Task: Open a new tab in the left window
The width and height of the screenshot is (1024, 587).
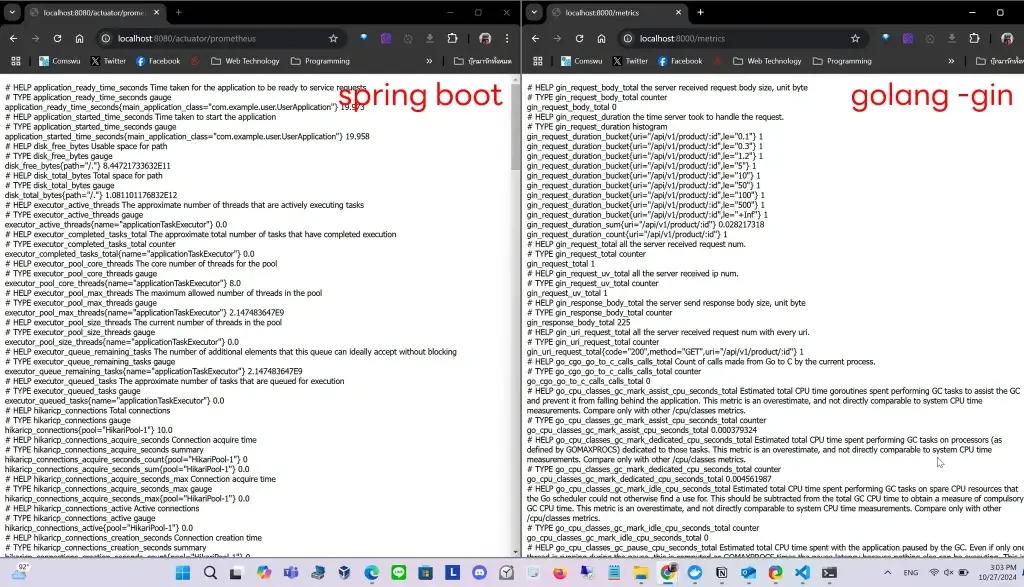Action: point(178,12)
